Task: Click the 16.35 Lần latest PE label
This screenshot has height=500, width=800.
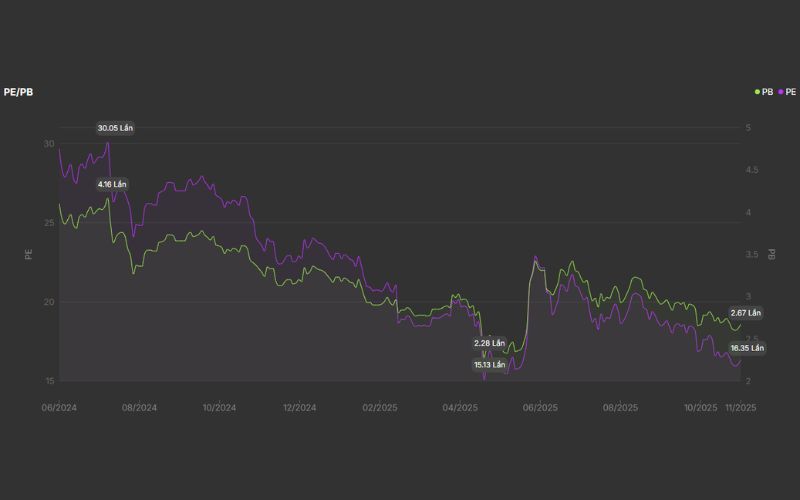Action: tap(746, 348)
